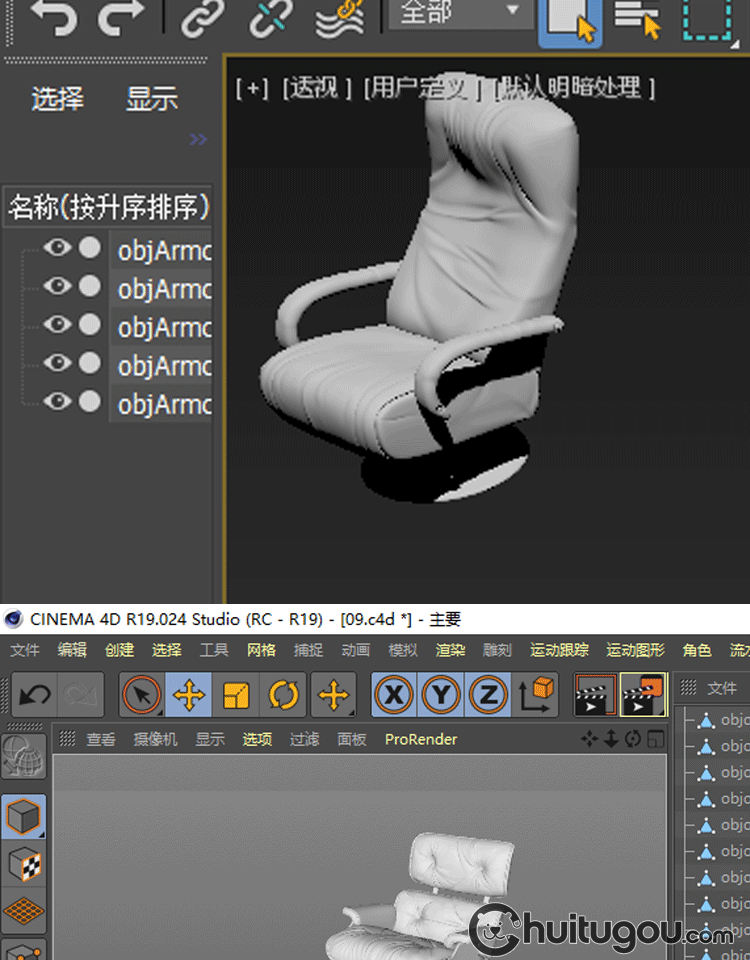Screen dimensions: 750x960
Task: Click the undo arrow in 3ds Max toolbar
Action: 53,18
